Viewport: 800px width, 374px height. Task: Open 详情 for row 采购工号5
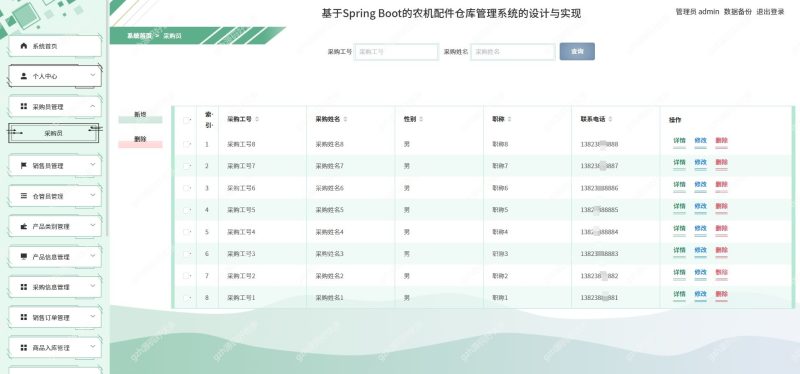point(679,207)
